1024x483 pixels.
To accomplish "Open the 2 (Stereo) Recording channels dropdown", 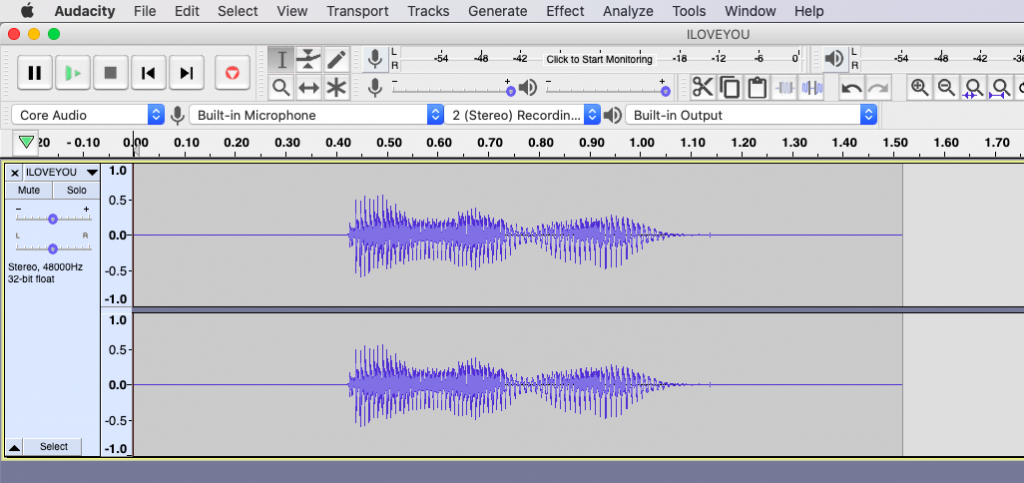I will (522, 116).
